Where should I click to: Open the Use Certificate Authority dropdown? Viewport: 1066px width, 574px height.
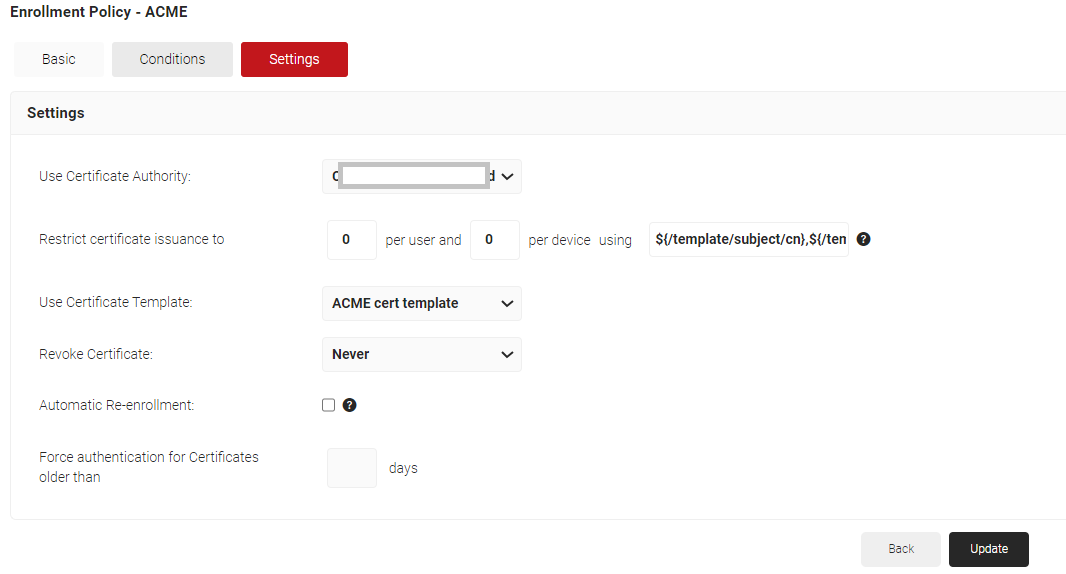[x=421, y=176]
